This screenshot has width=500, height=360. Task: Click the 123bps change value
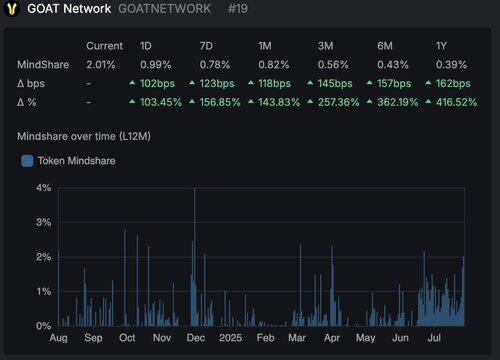point(217,83)
